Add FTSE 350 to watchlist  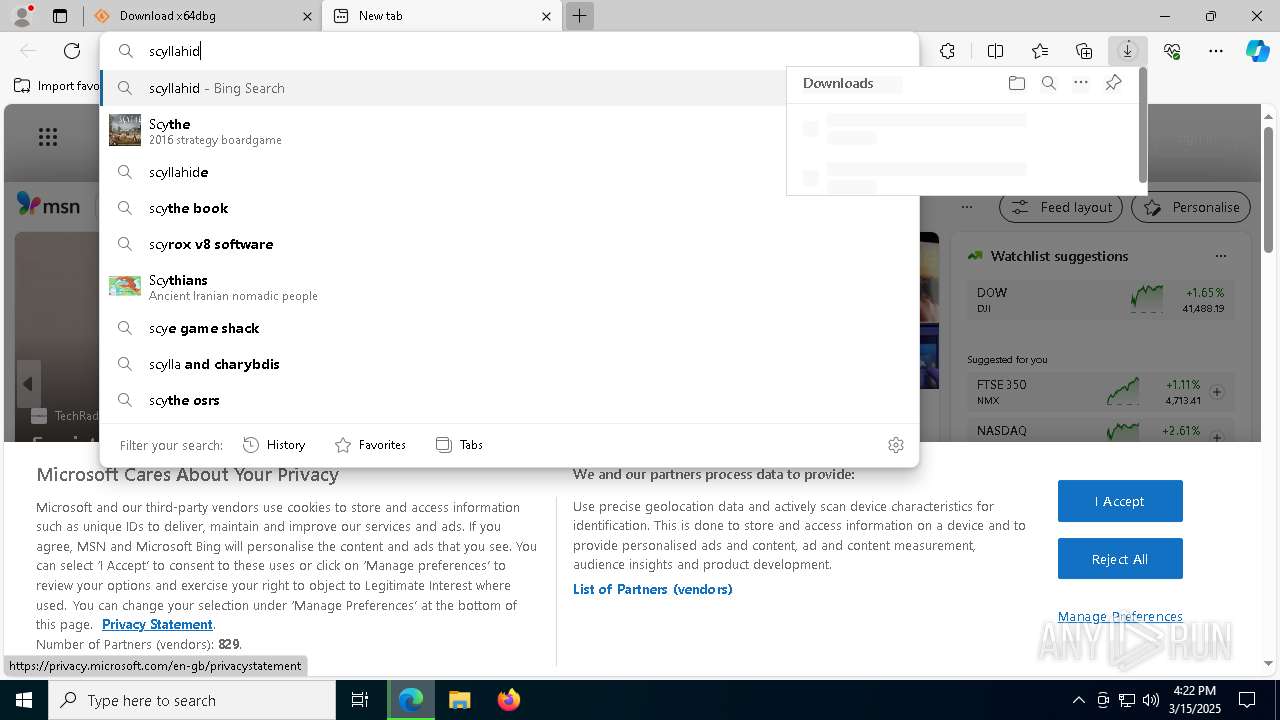coord(1217,392)
